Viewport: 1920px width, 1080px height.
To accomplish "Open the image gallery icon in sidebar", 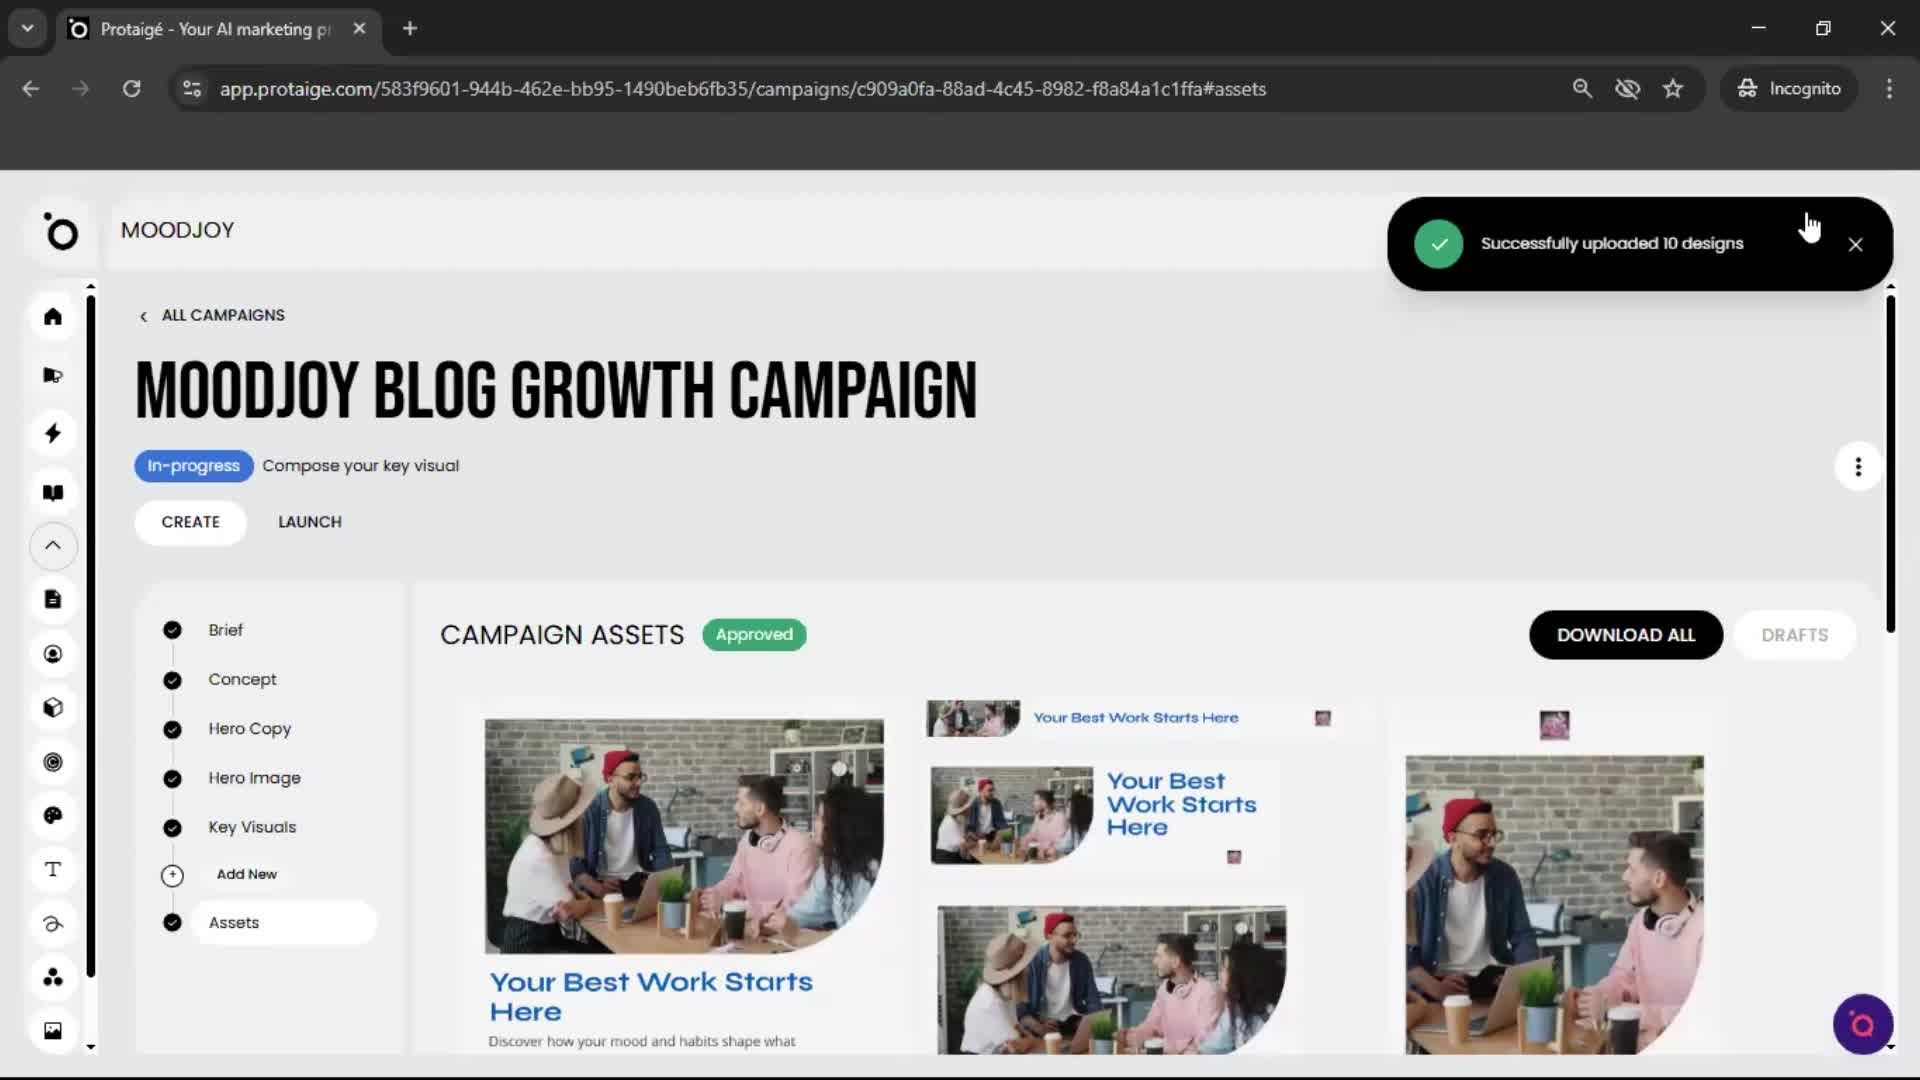I will tap(53, 1030).
